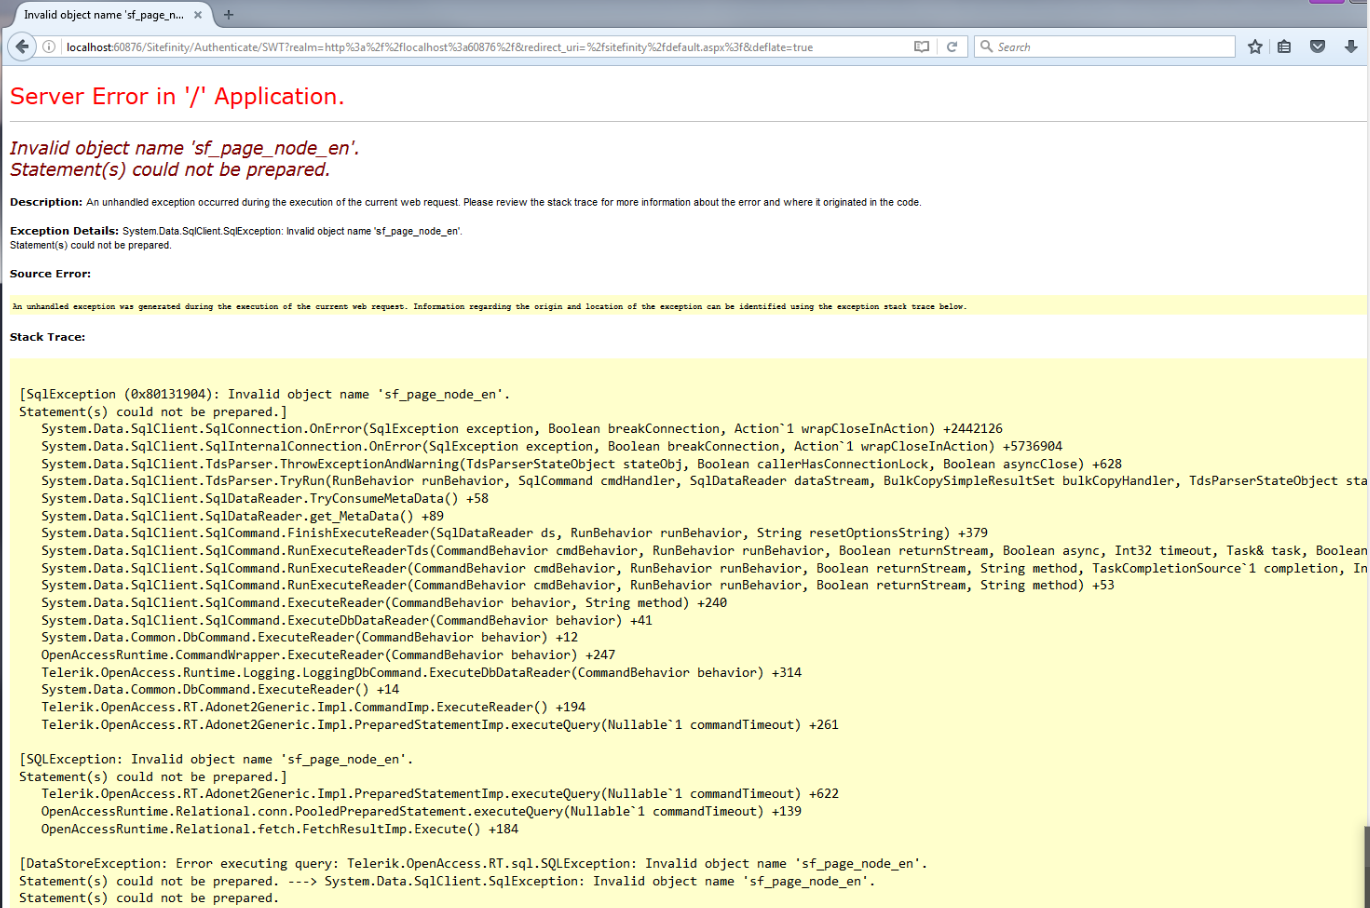Toggle Reader View for the error page

point(921,46)
